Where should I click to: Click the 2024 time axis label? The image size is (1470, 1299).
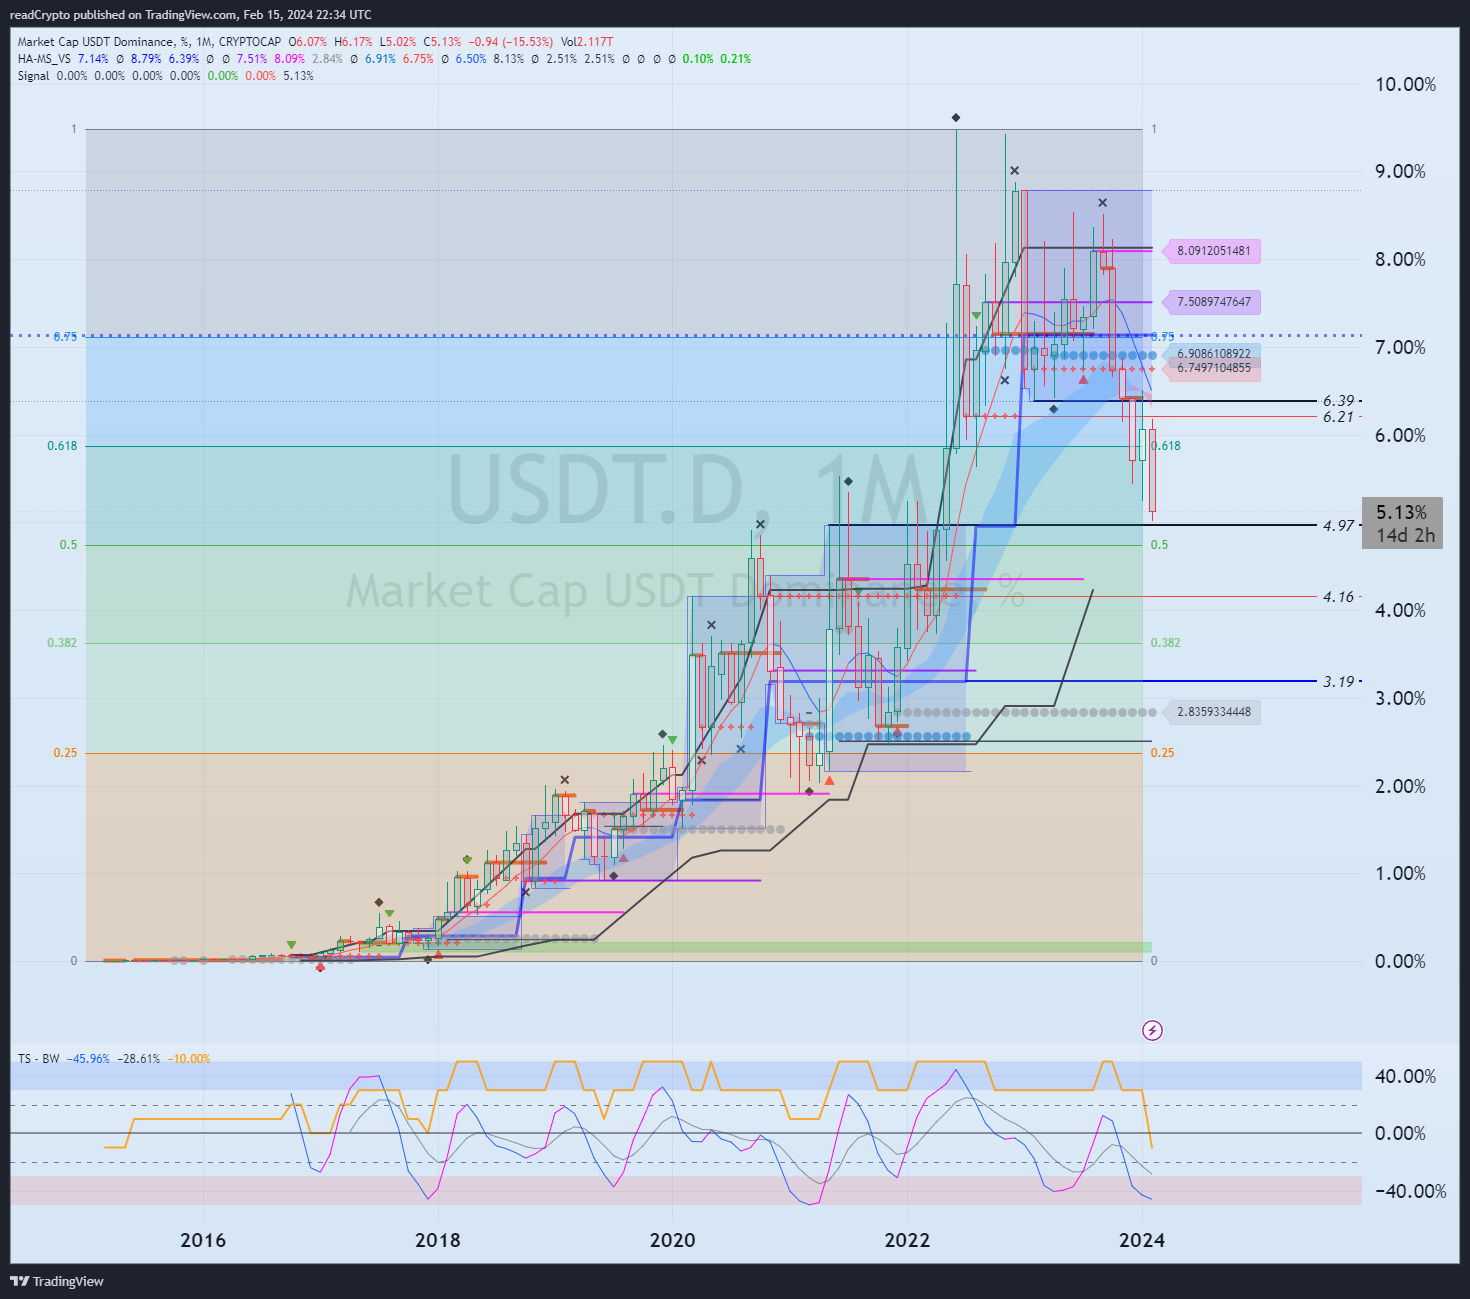pyautogui.click(x=1142, y=1240)
